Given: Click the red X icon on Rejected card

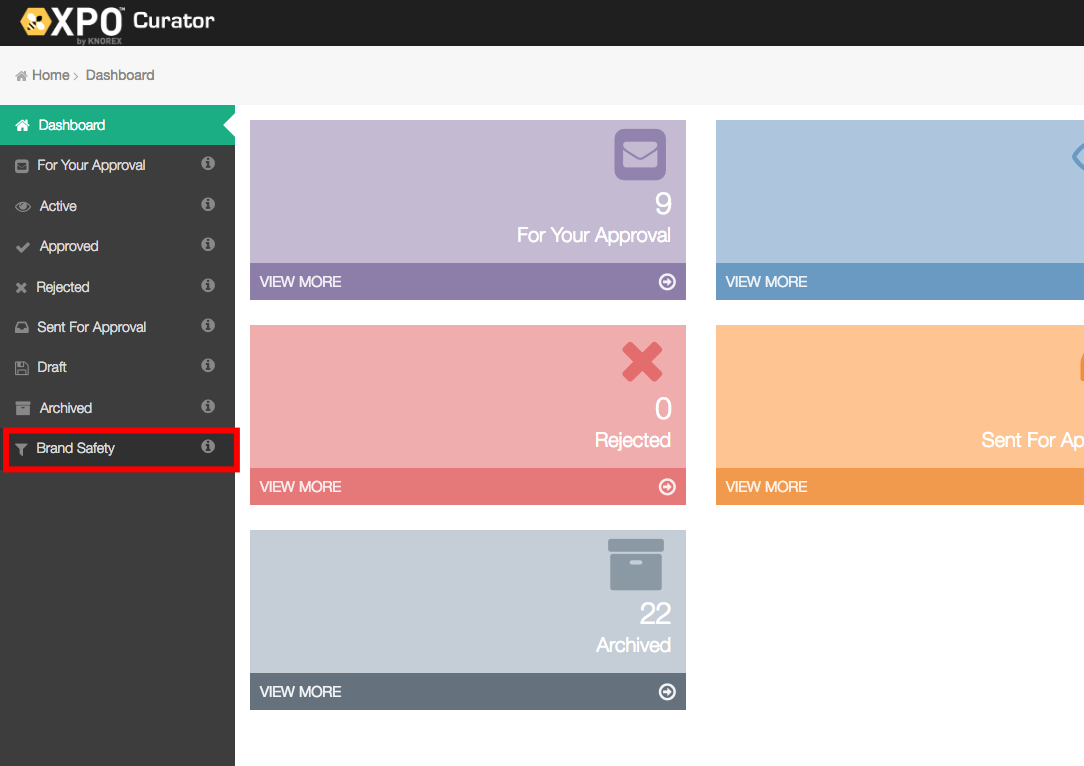Looking at the screenshot, I should 642,362.
